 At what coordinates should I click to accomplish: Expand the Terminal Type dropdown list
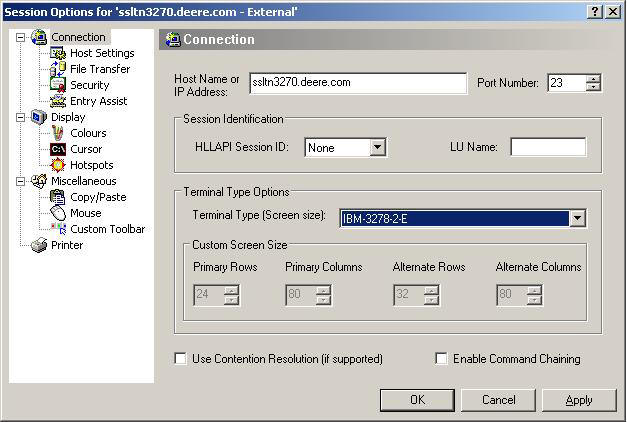point(577,218)
